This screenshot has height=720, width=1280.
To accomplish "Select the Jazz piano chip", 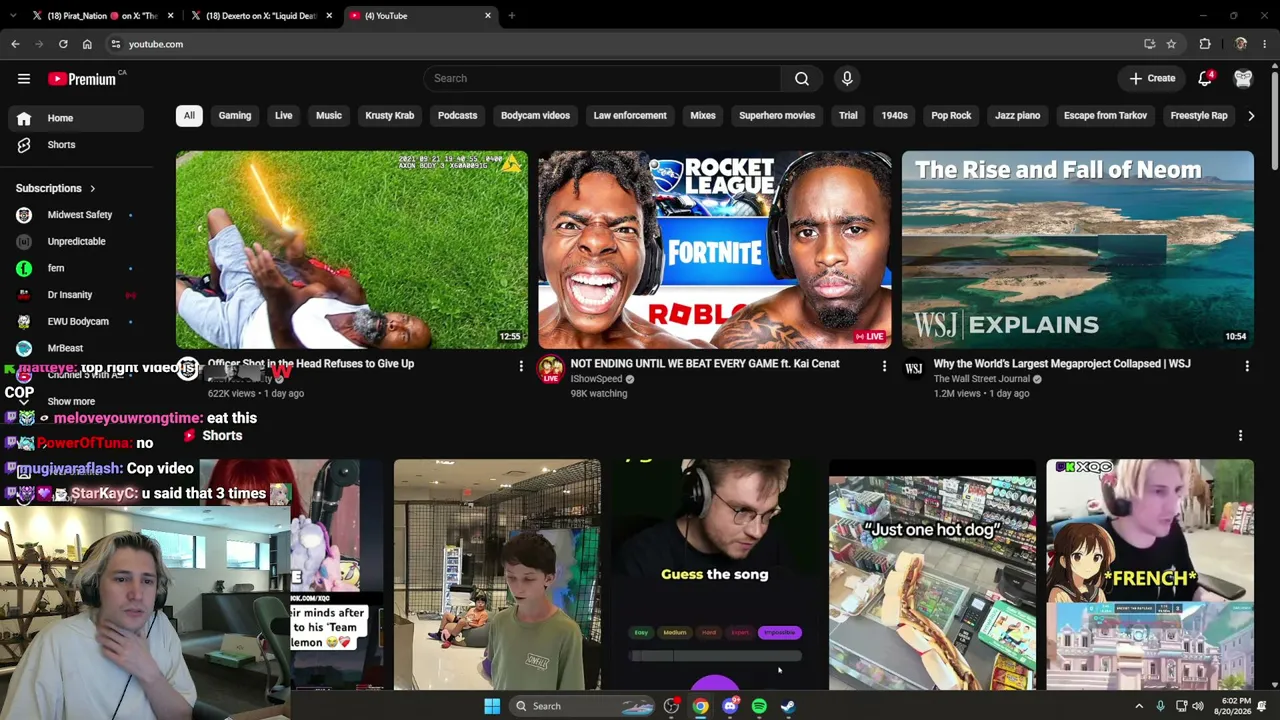I will click(x=1018, y=116).
